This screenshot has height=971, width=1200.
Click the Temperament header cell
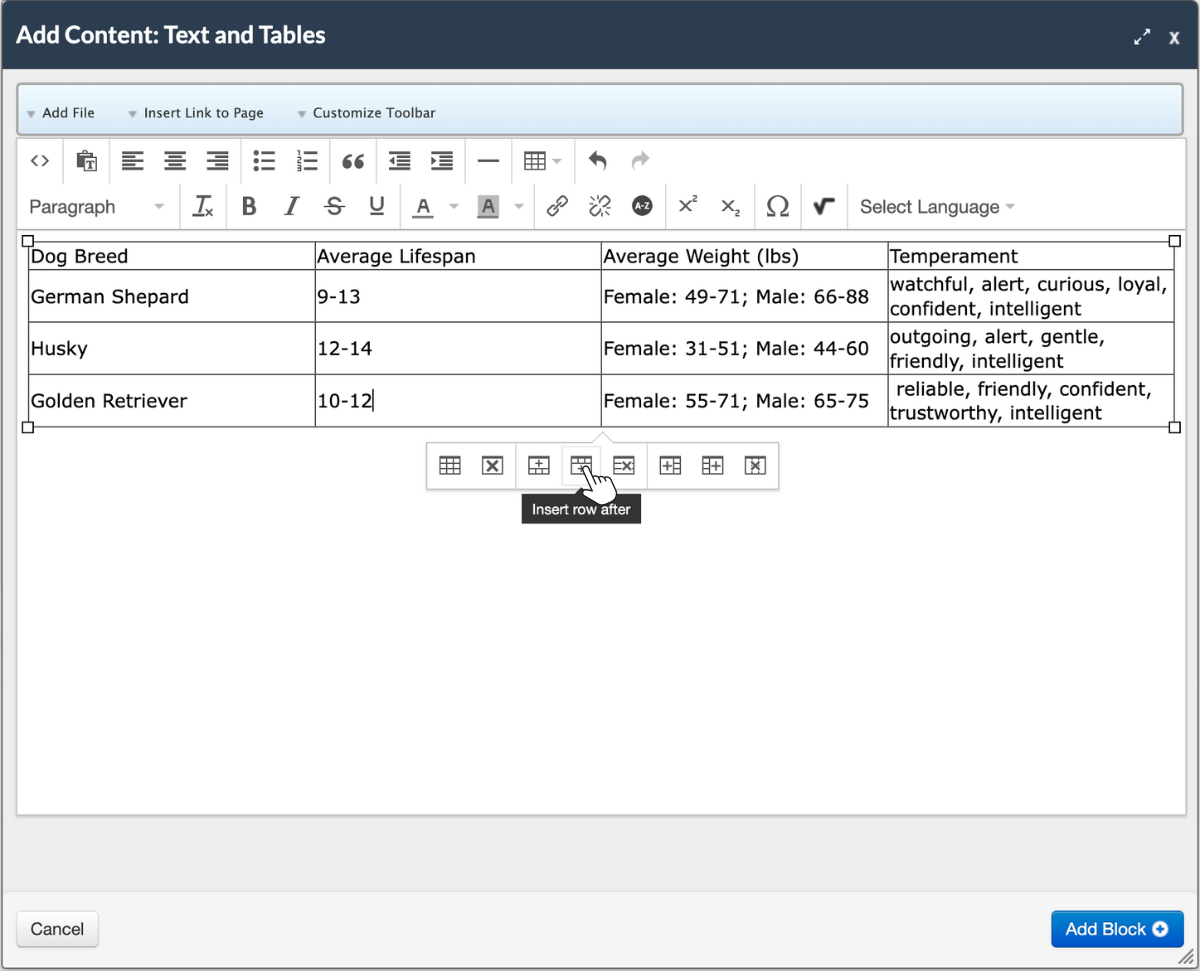click(x=1031, y=256)
